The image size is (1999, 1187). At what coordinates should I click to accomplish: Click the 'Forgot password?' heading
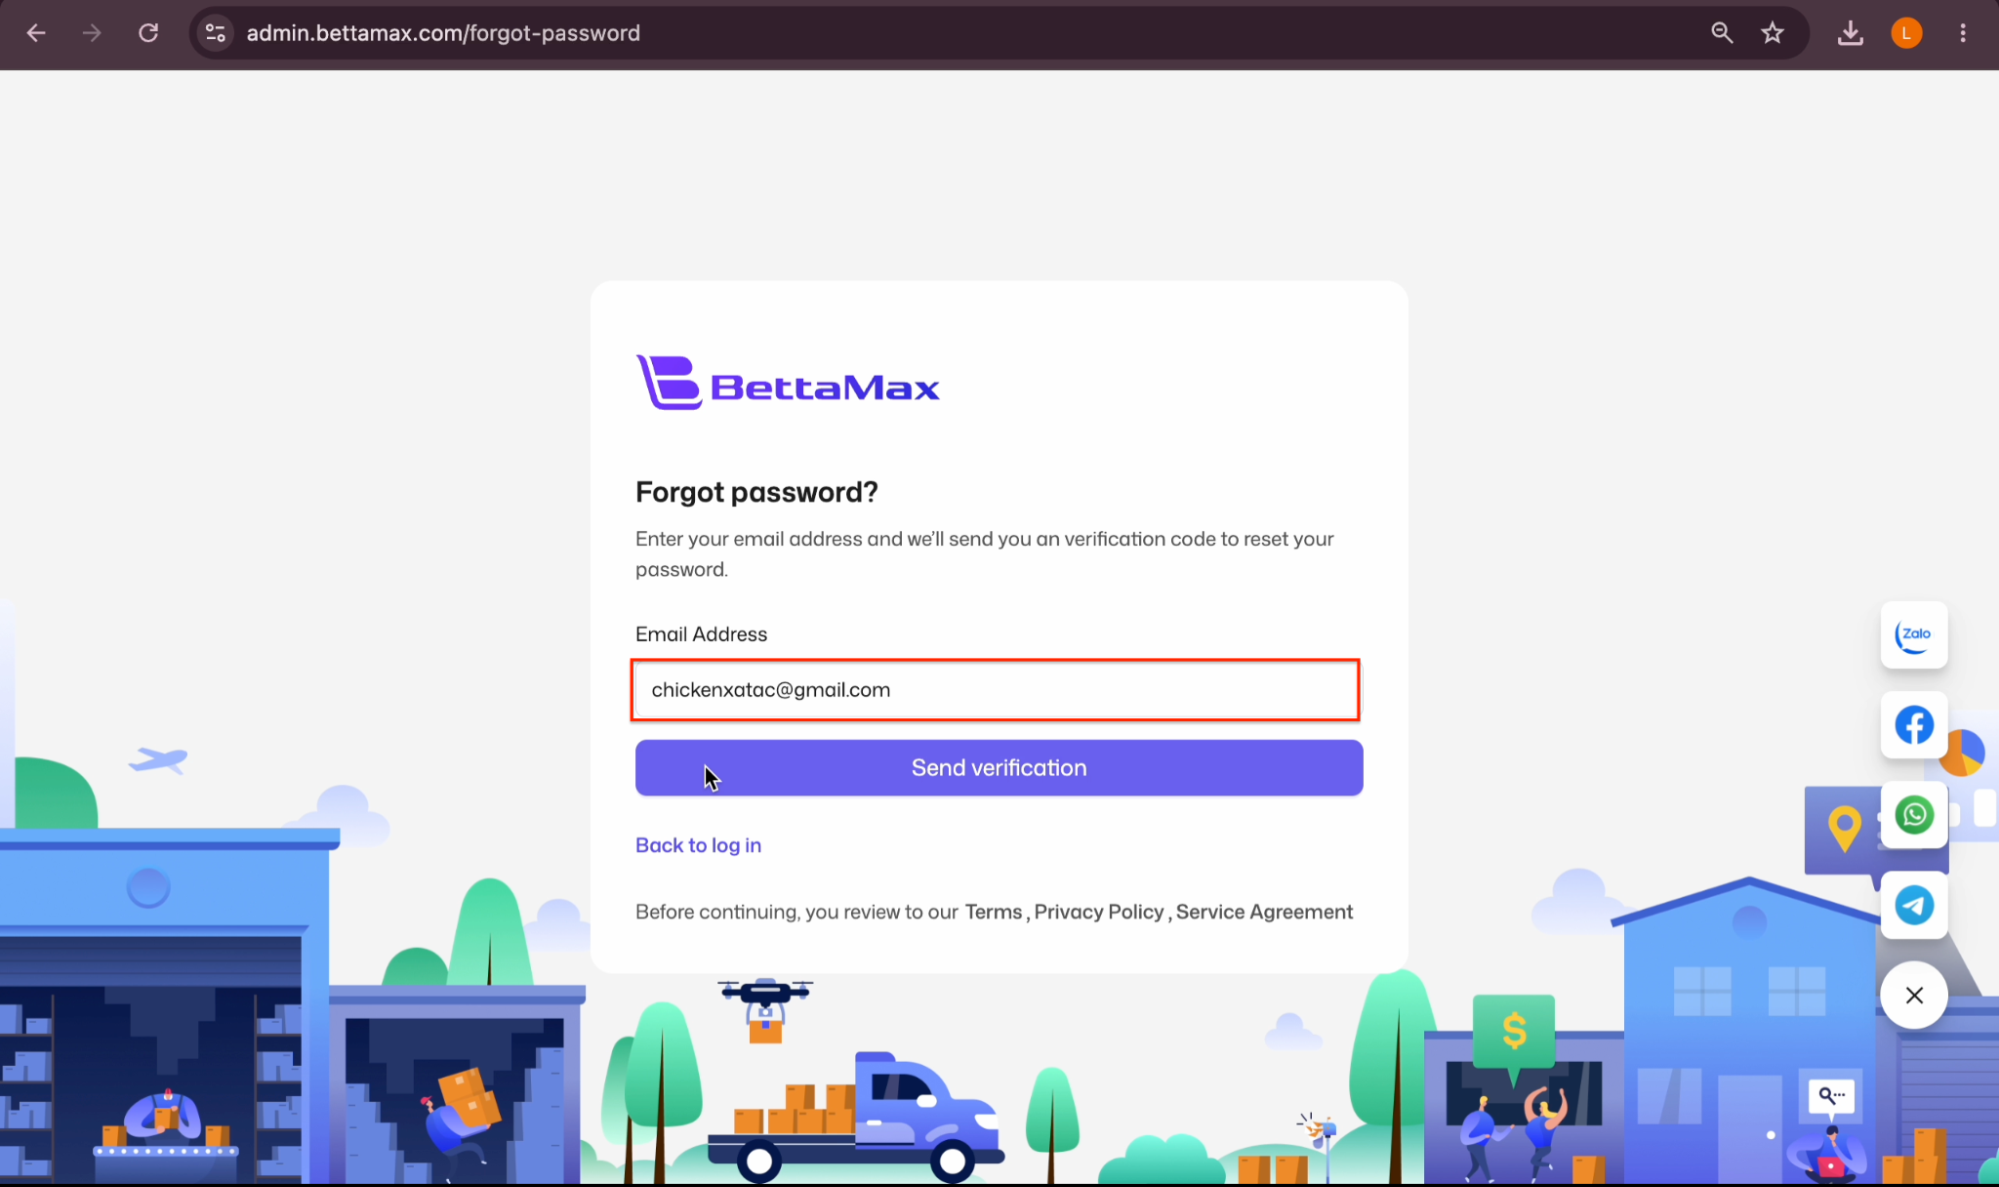[x=757, y=492]
